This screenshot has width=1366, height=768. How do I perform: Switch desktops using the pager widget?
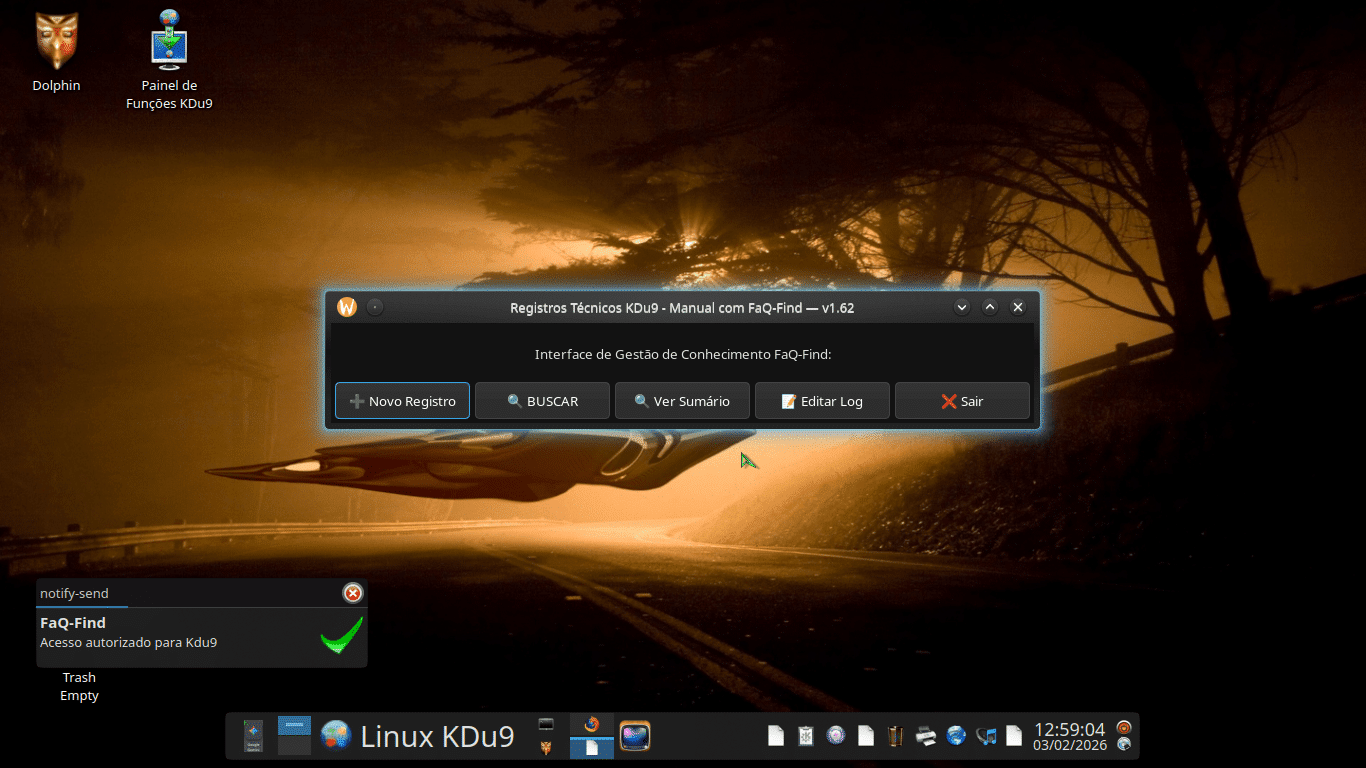294,736
